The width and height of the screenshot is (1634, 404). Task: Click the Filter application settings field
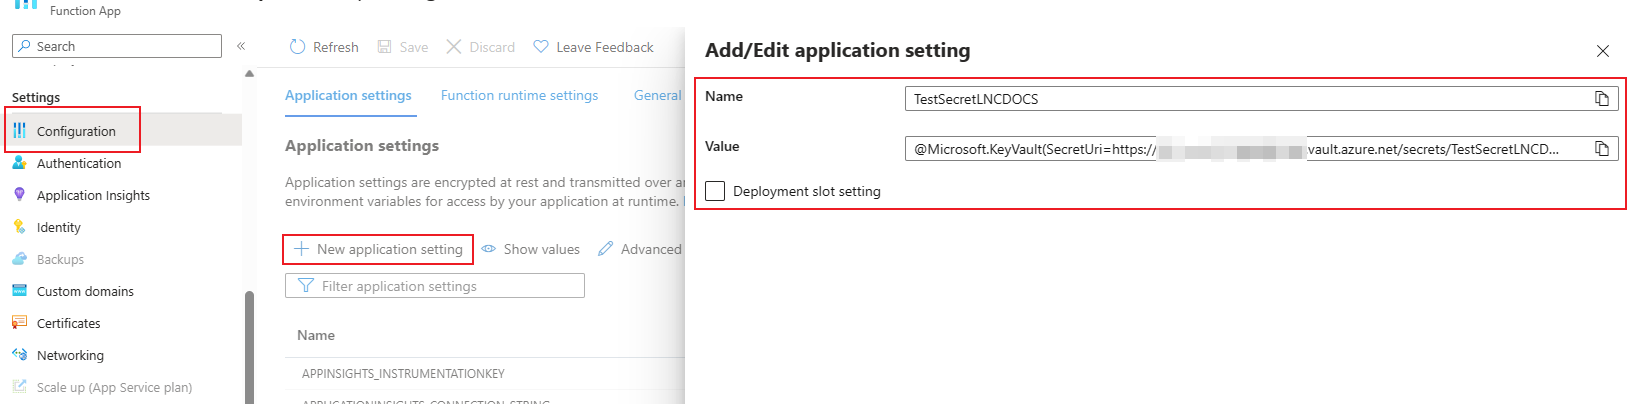click(435, 286)
